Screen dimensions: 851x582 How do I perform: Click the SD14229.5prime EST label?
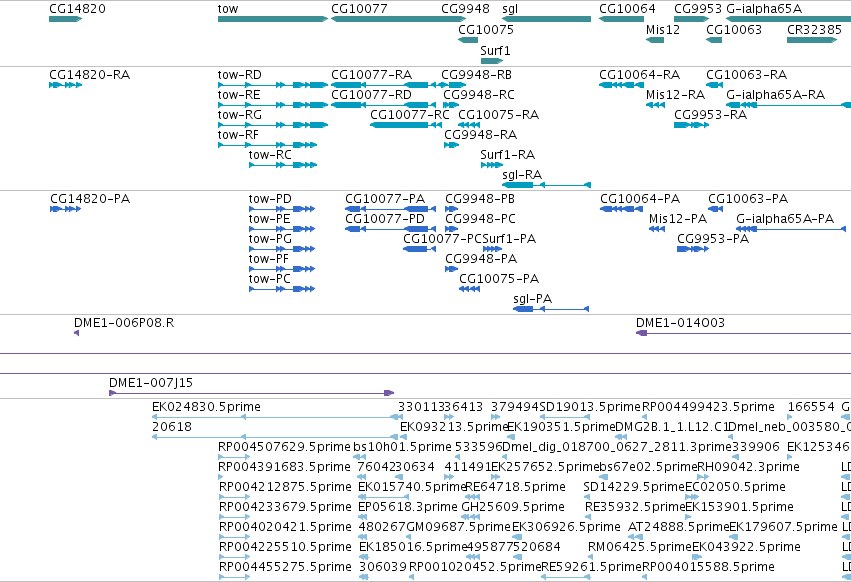point(634,487)
